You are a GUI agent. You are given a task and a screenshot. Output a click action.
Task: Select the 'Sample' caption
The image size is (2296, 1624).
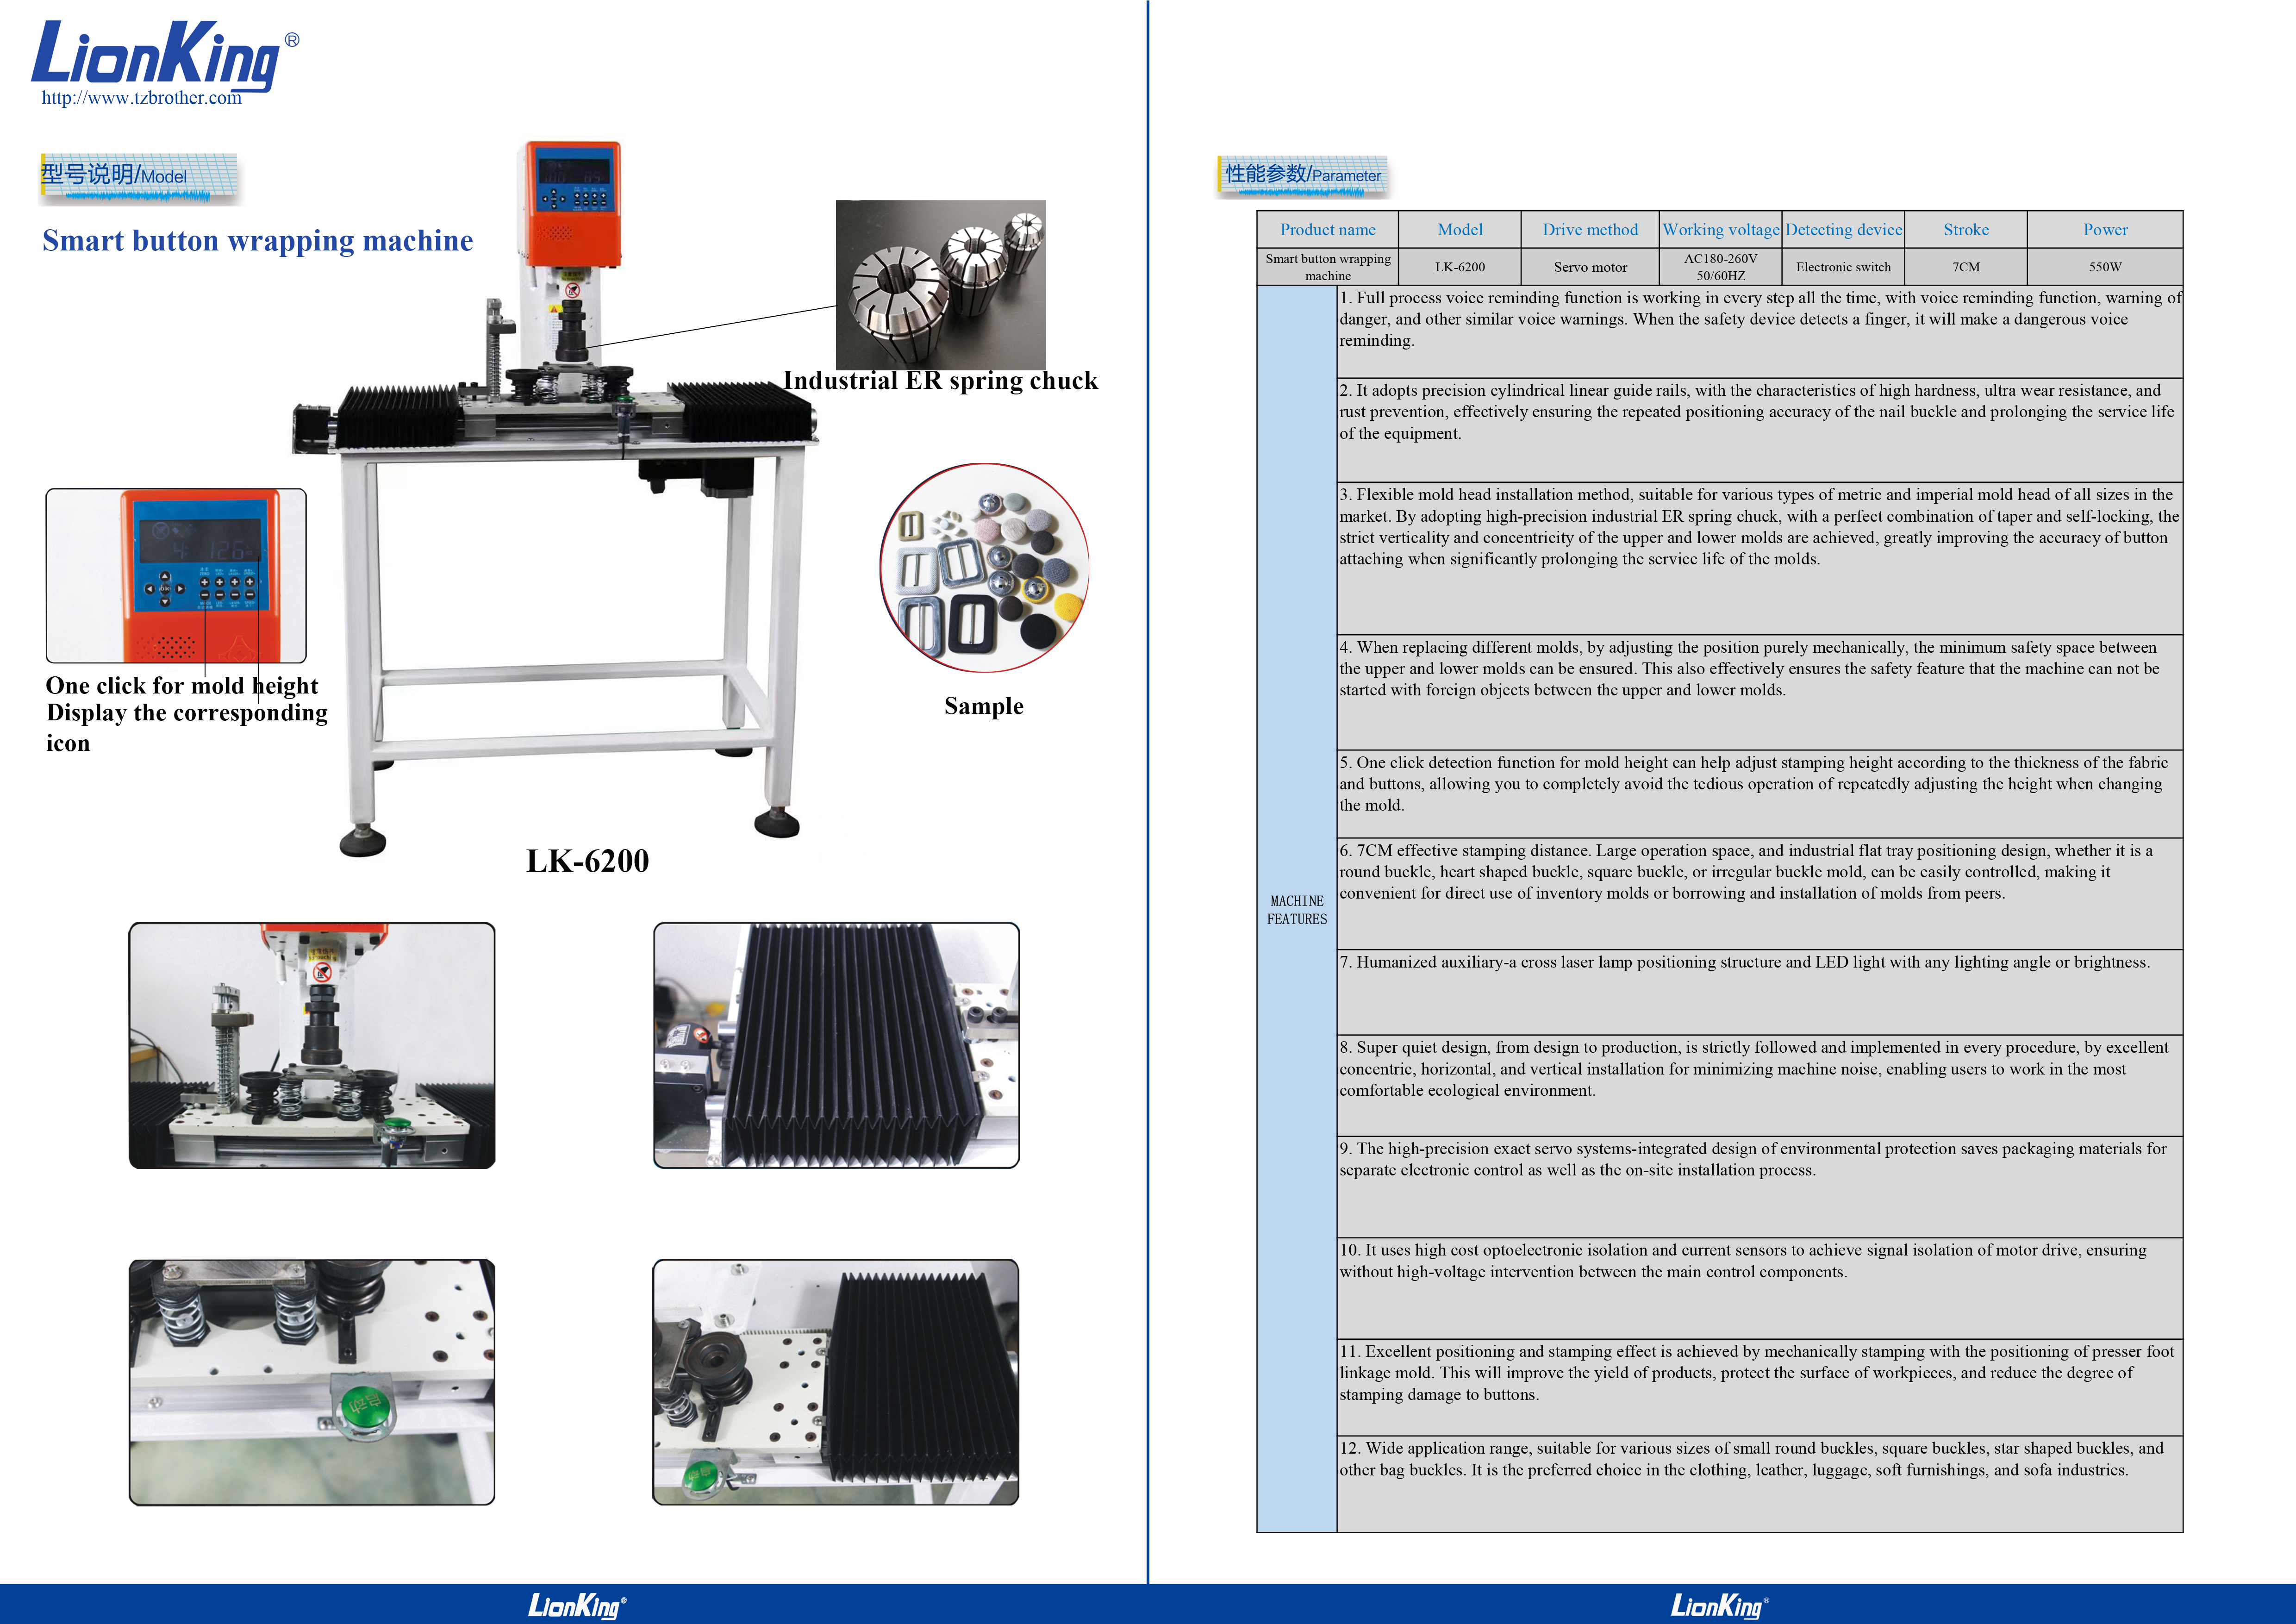click(x=984, y=706)
